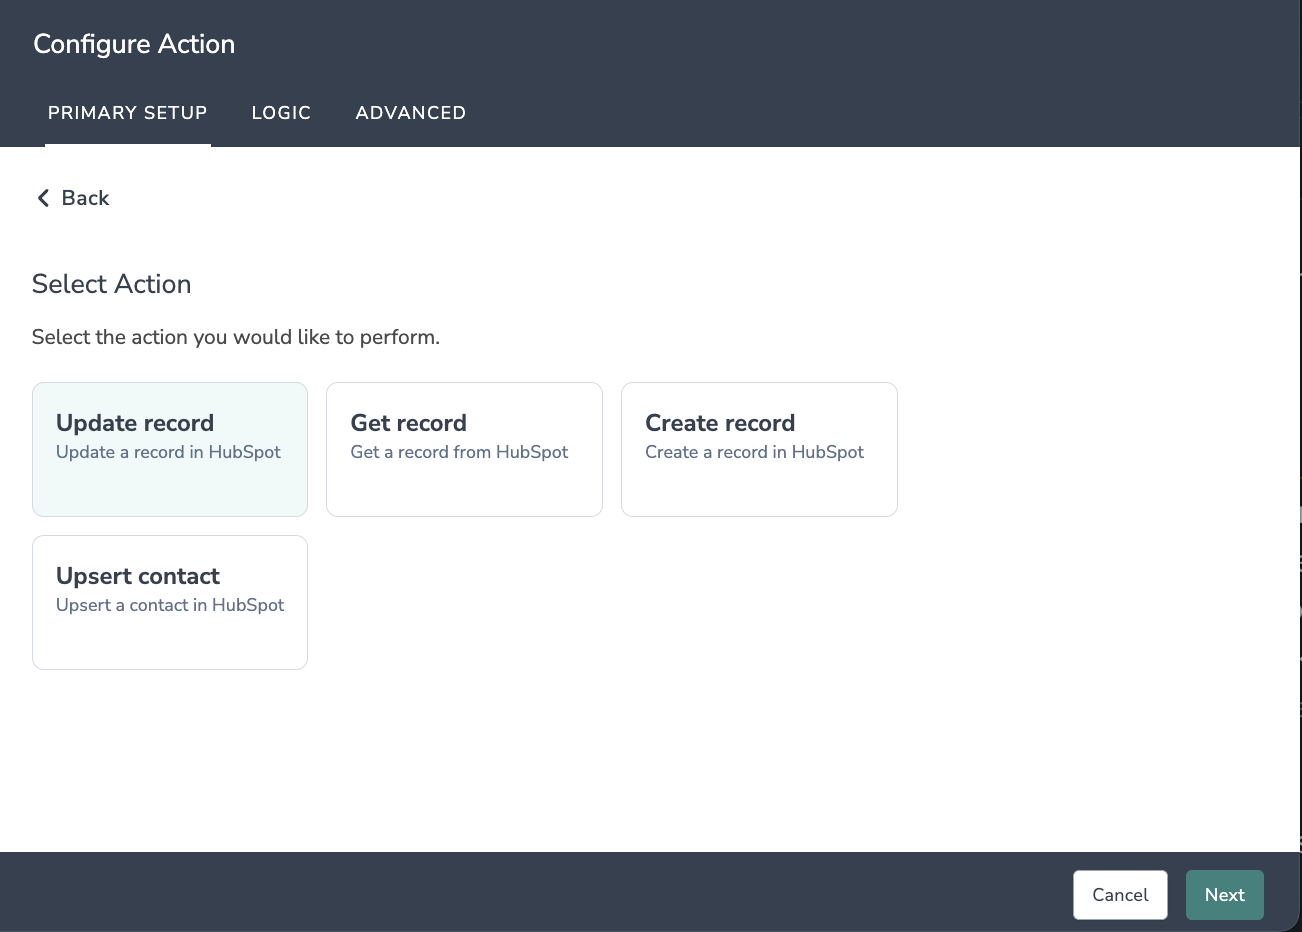Click 'Update a record in HubSpot' description
The image size is (1302, 932).
168,452
